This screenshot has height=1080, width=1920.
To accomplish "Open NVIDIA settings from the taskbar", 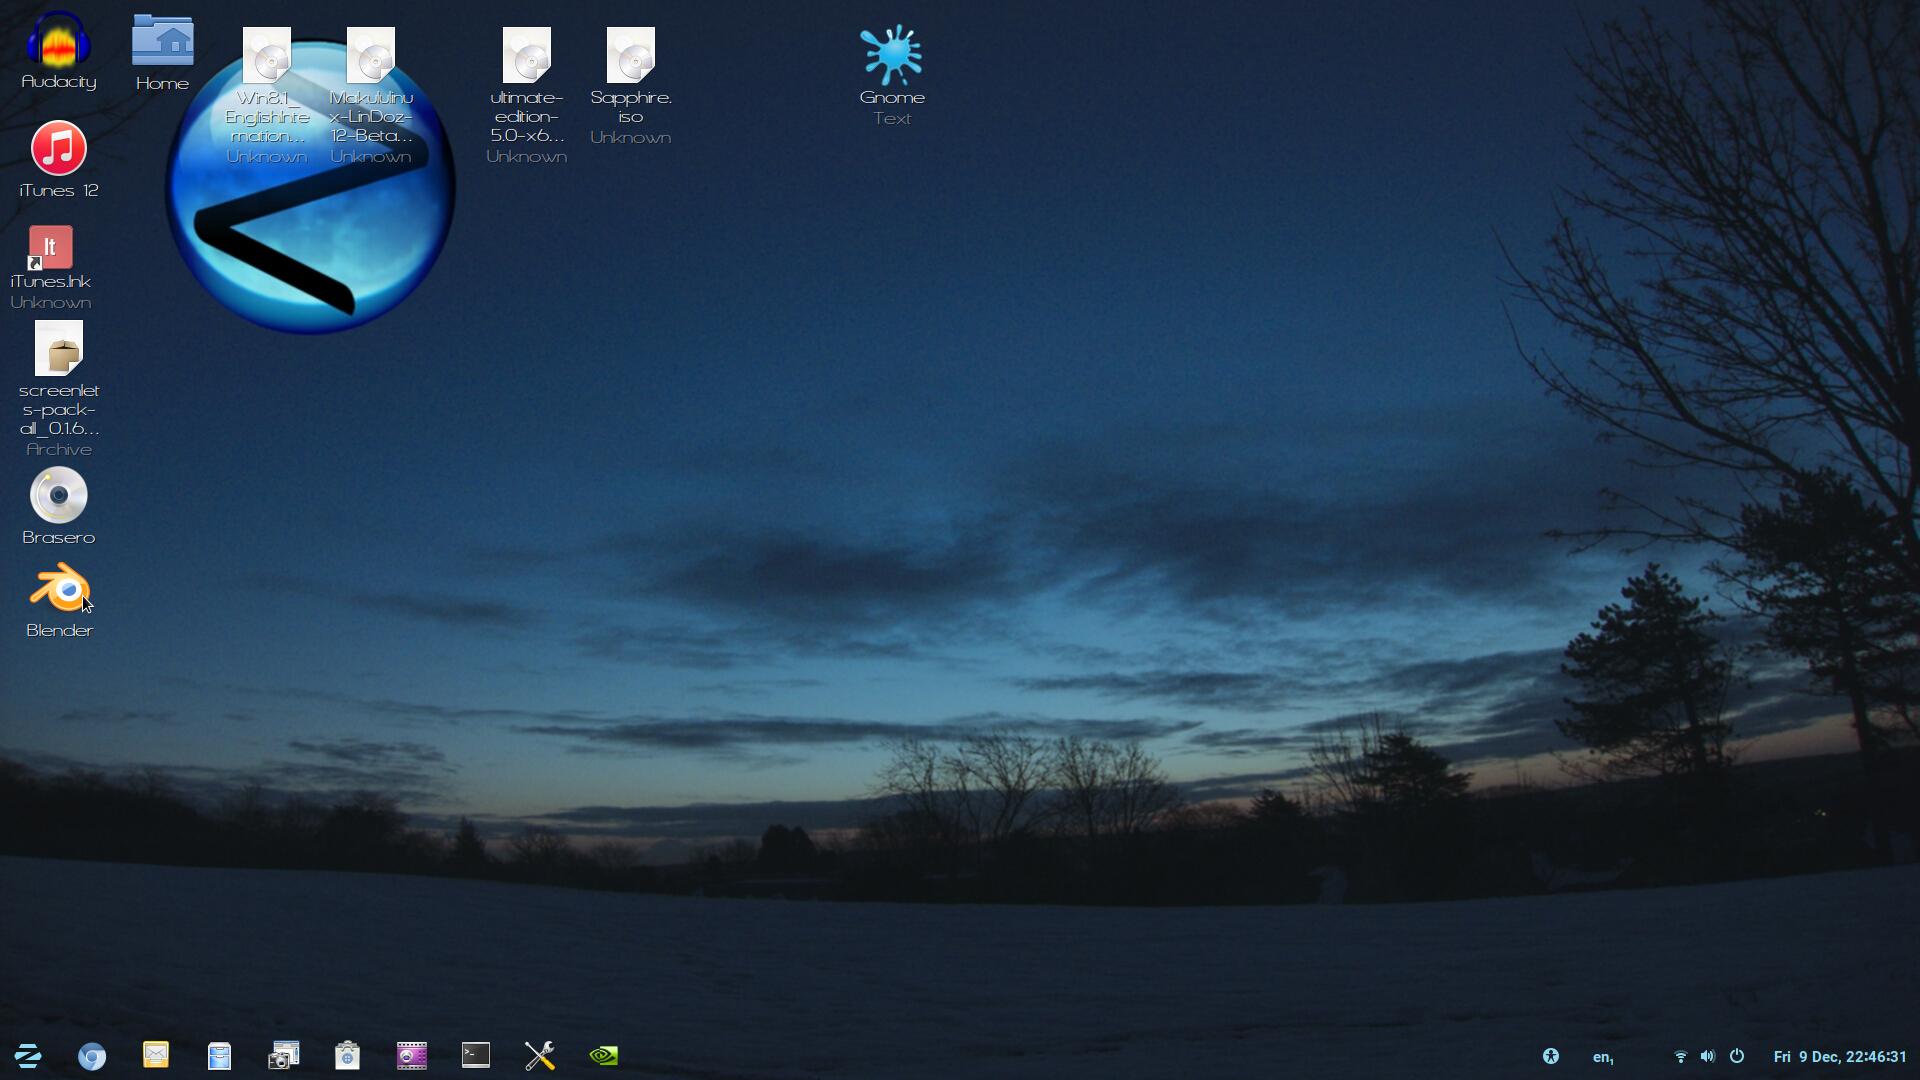I will pos(604,1056).
